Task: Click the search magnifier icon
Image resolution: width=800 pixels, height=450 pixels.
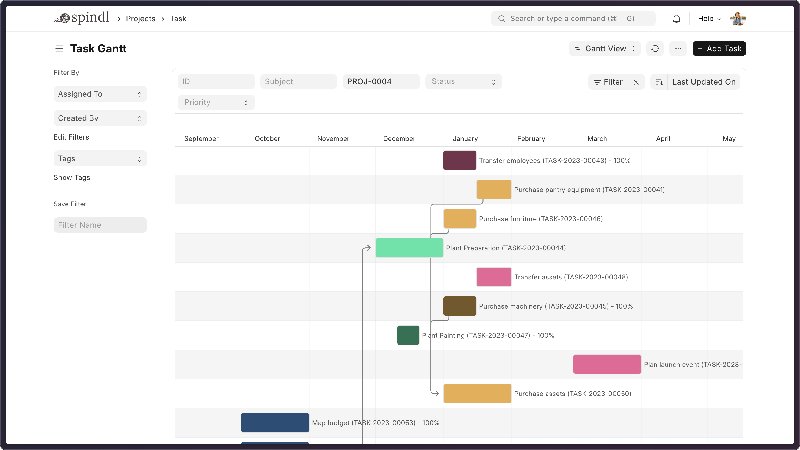Action: 502,18
